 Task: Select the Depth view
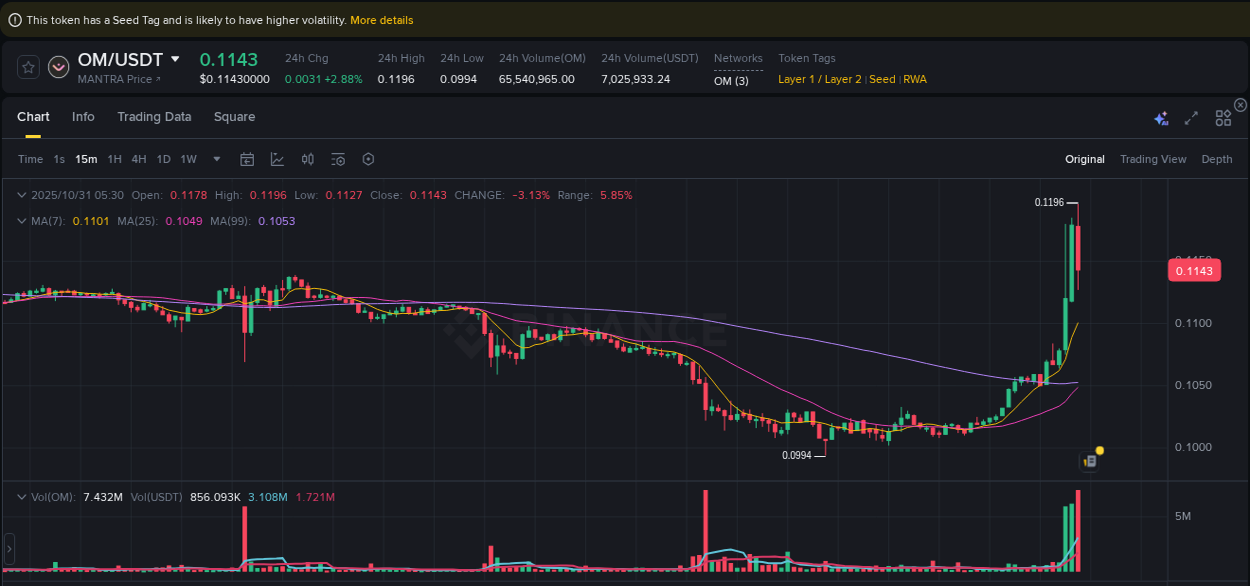[1216, 159]
